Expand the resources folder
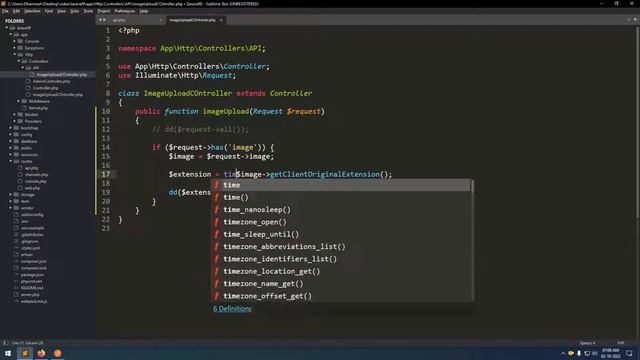Viewport: 640px width, 360px height. tap(11, 155)
